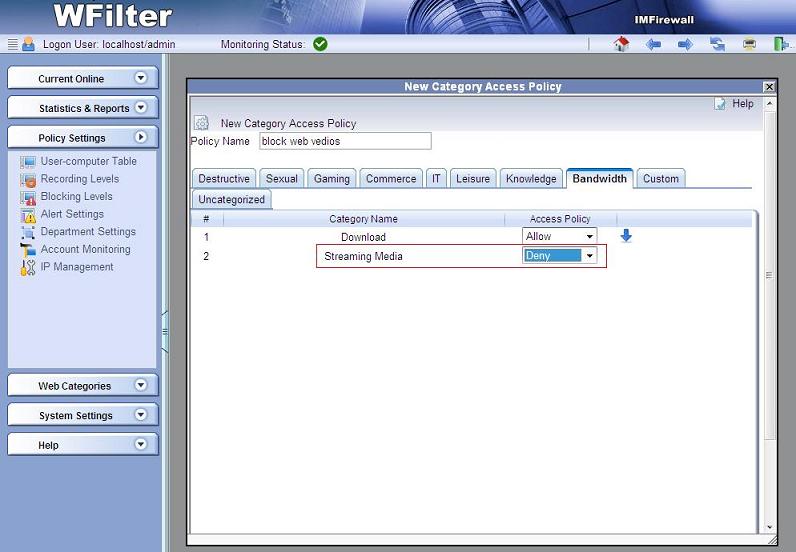The image size is (796, 552).
Task: Switch to the Leisure tab
Action: click(x=473, y=179)
